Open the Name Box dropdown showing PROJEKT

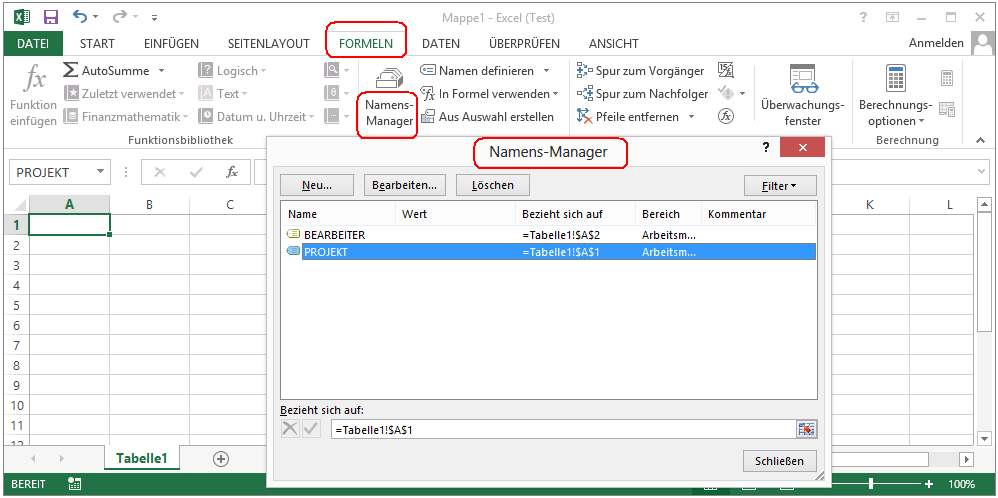[101, 172]
